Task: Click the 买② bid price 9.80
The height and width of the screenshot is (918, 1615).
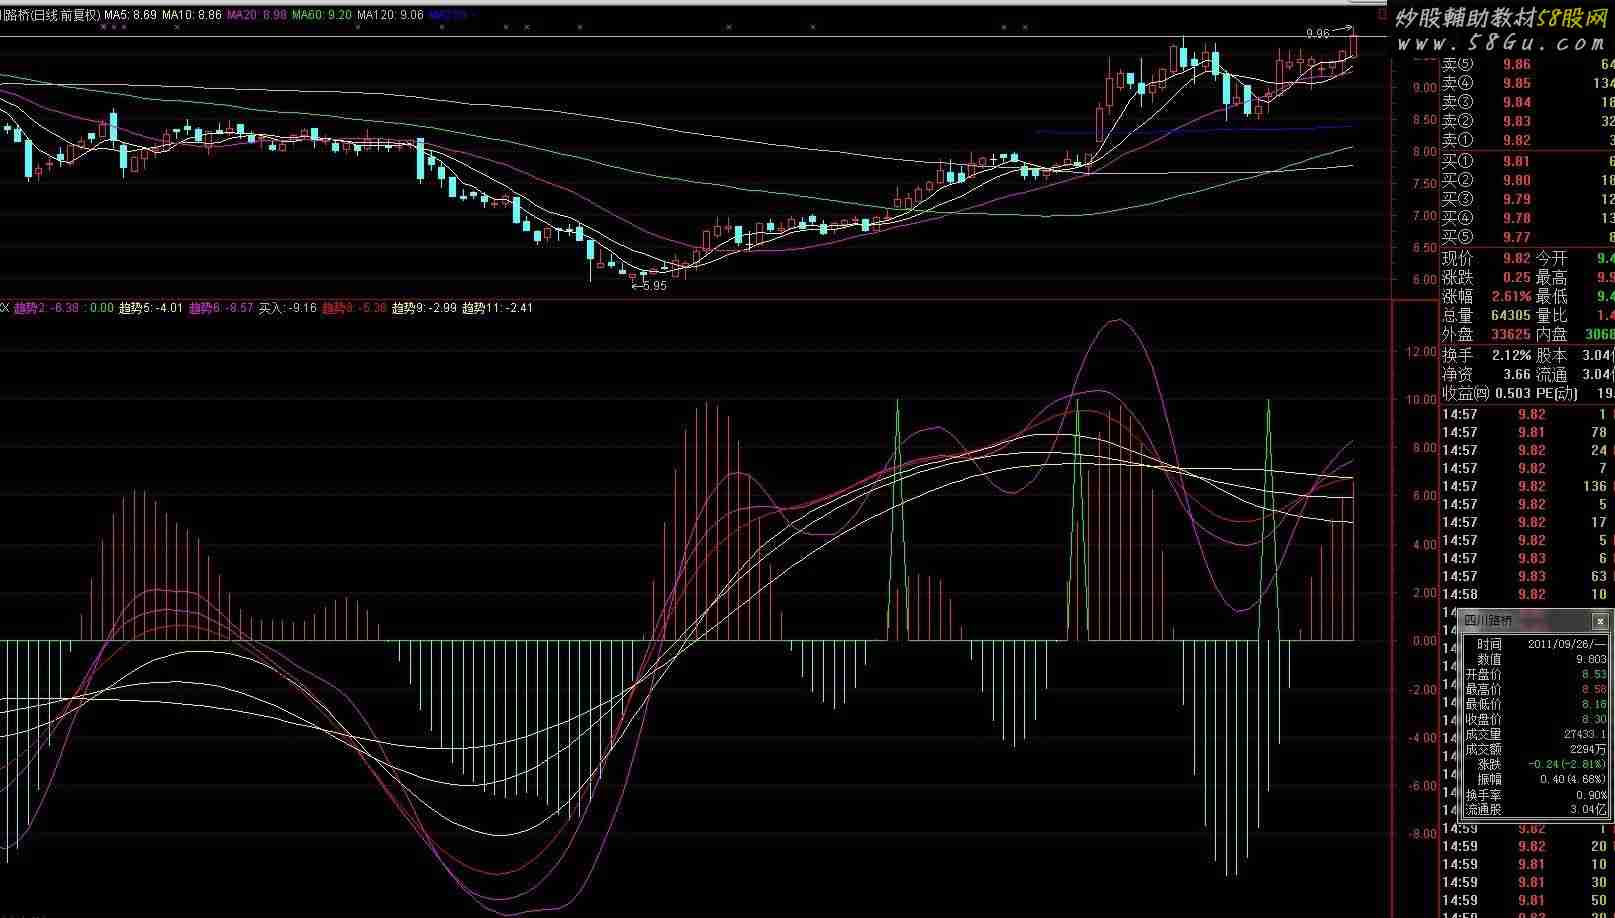Action: (x=1517, y=180)
